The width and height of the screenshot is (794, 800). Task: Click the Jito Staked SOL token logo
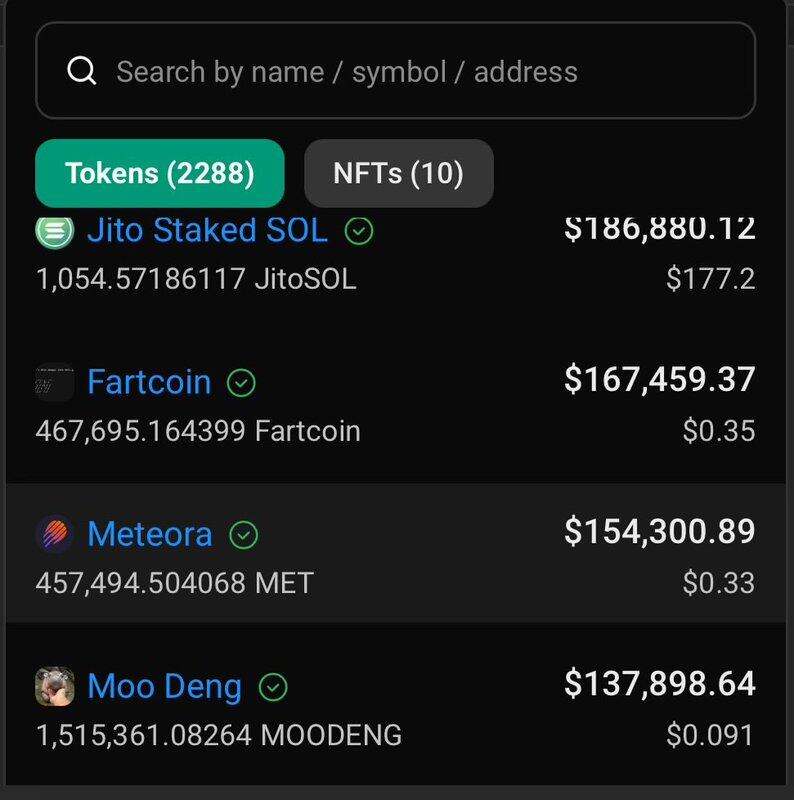[54, 231]
